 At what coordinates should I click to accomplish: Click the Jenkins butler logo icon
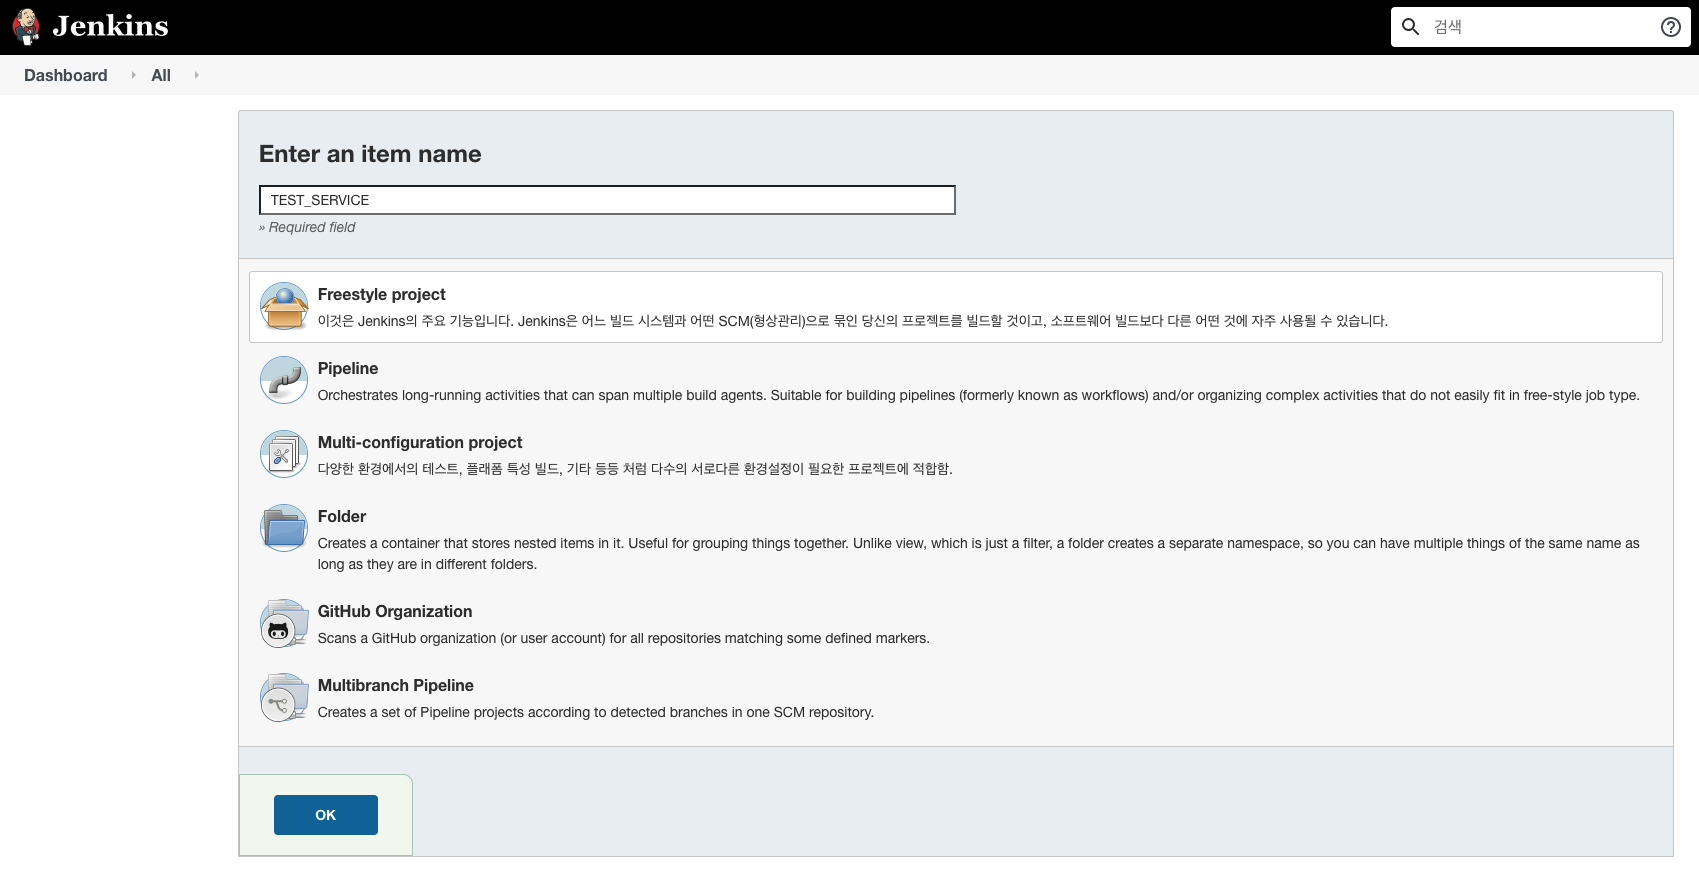click(26, 27)
